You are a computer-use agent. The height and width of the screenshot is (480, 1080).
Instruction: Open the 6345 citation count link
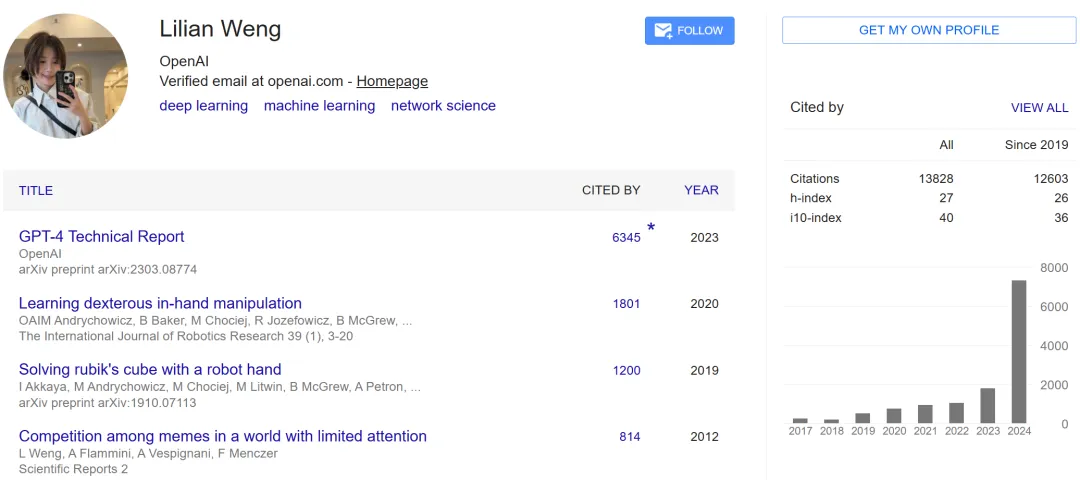click(626, 238)
